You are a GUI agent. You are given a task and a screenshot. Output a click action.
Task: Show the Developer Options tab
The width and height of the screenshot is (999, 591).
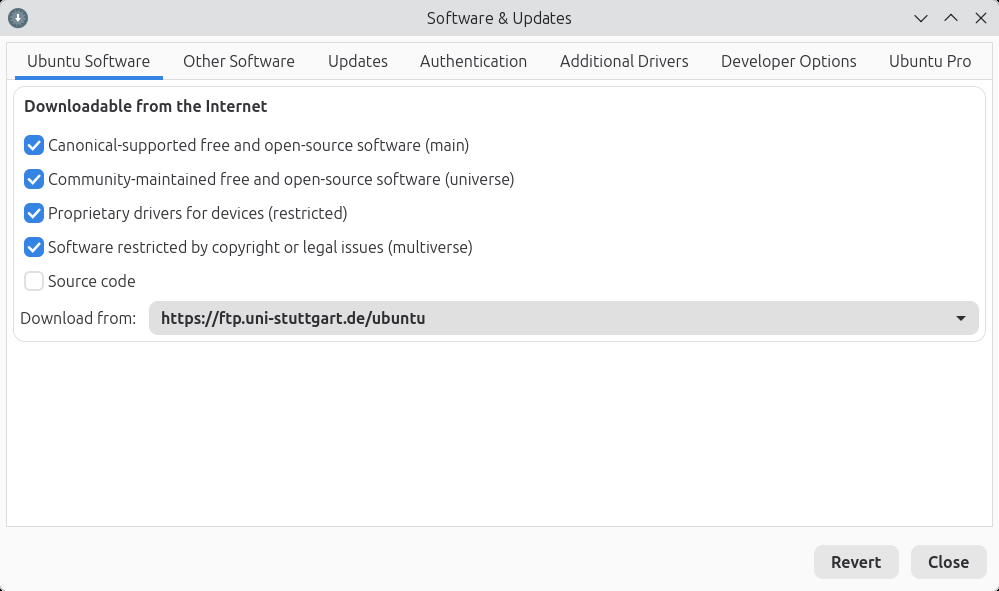788,61
